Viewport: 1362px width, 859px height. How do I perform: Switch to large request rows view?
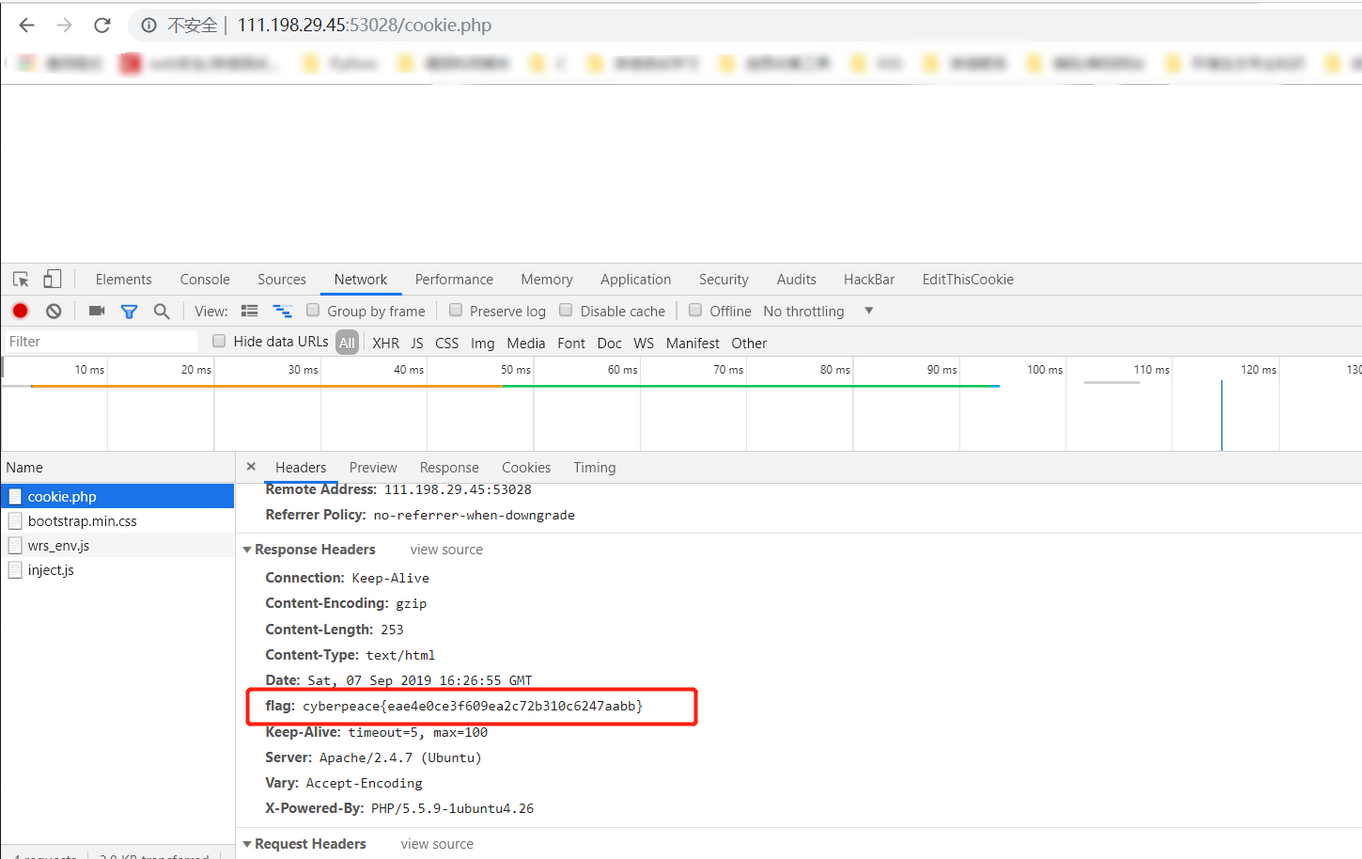[x=250, y=311]
